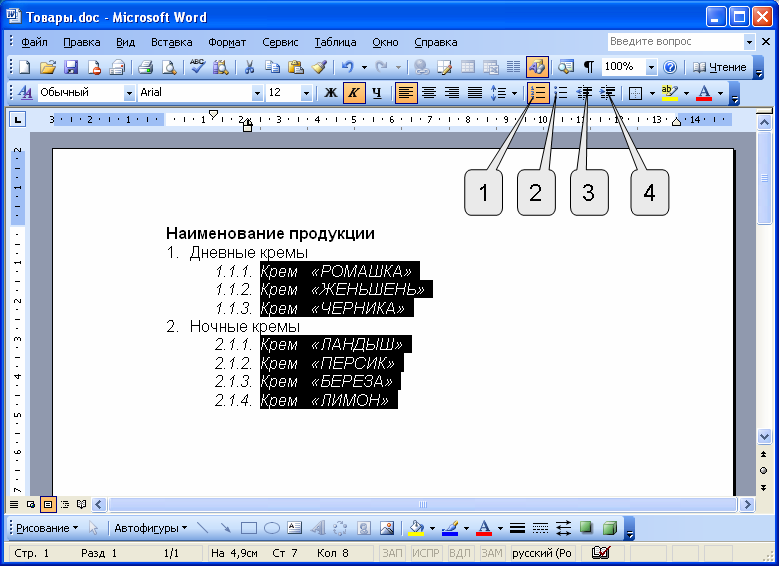779x566 pixels.
Task: Open Word Help question mark icon
Action: click(x=670, y=67)
